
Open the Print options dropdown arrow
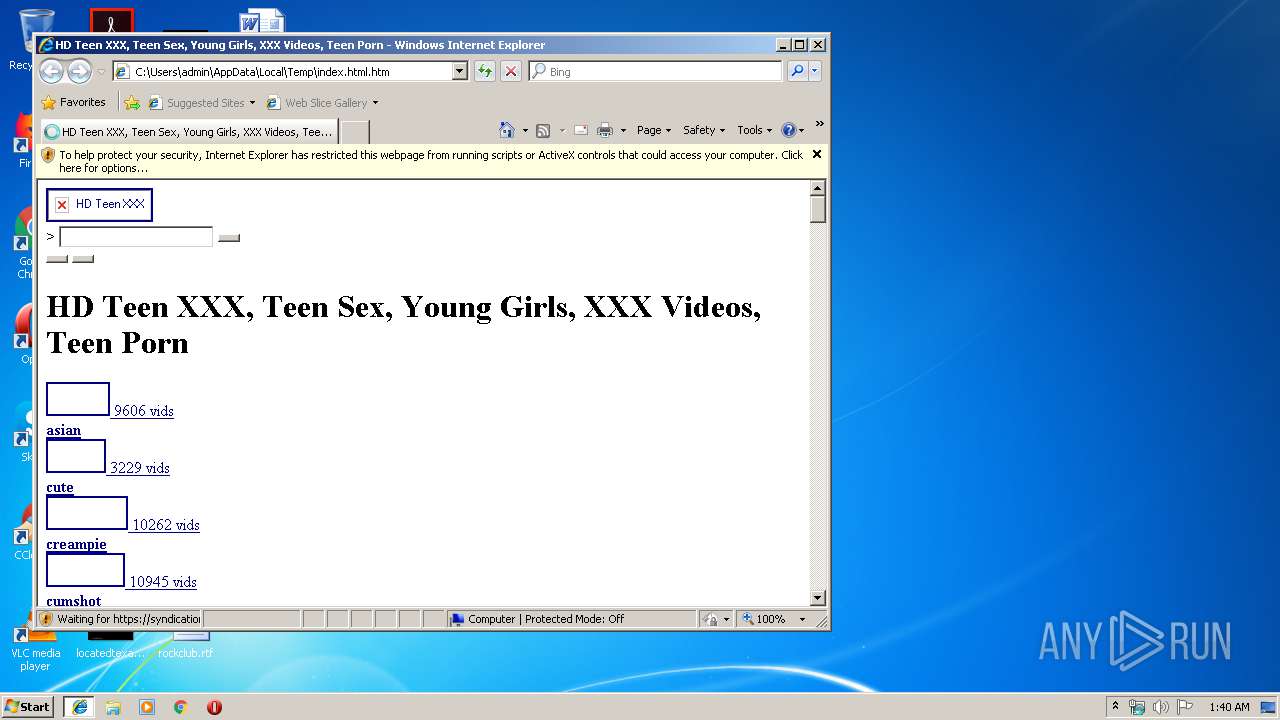[623, 130]
